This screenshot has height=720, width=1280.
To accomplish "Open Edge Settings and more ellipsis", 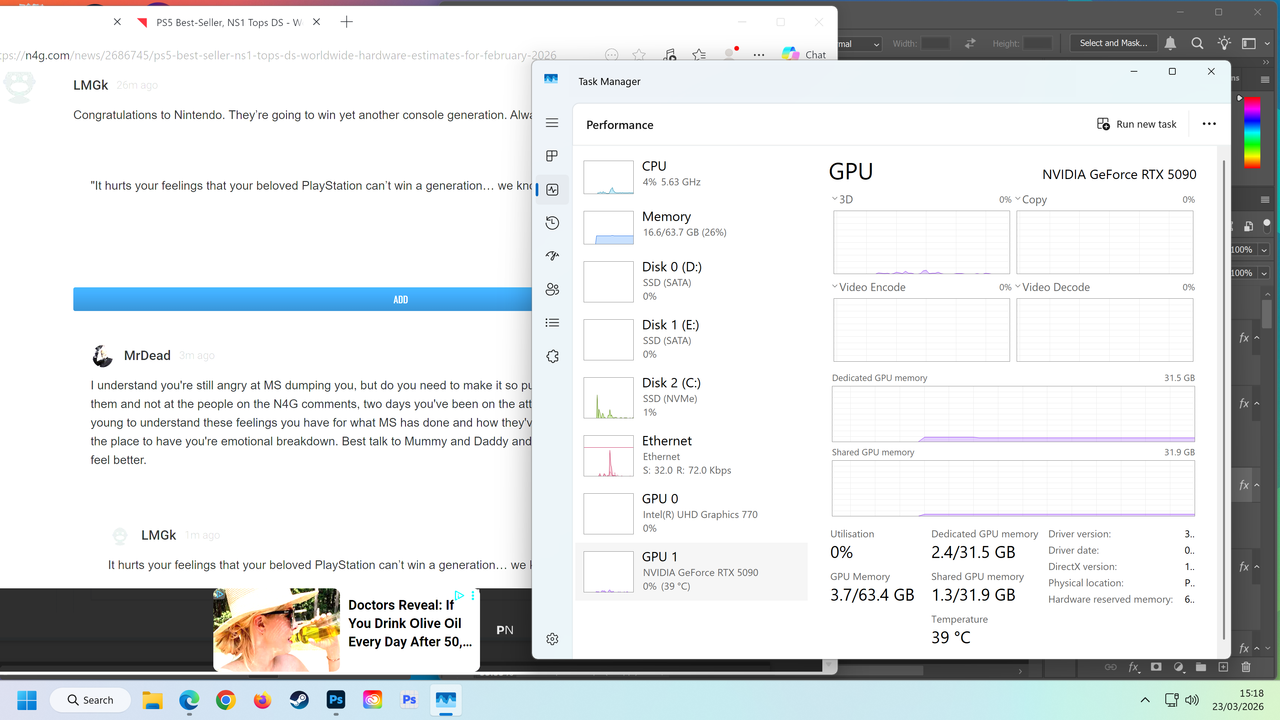I will (x=759, y=55).
